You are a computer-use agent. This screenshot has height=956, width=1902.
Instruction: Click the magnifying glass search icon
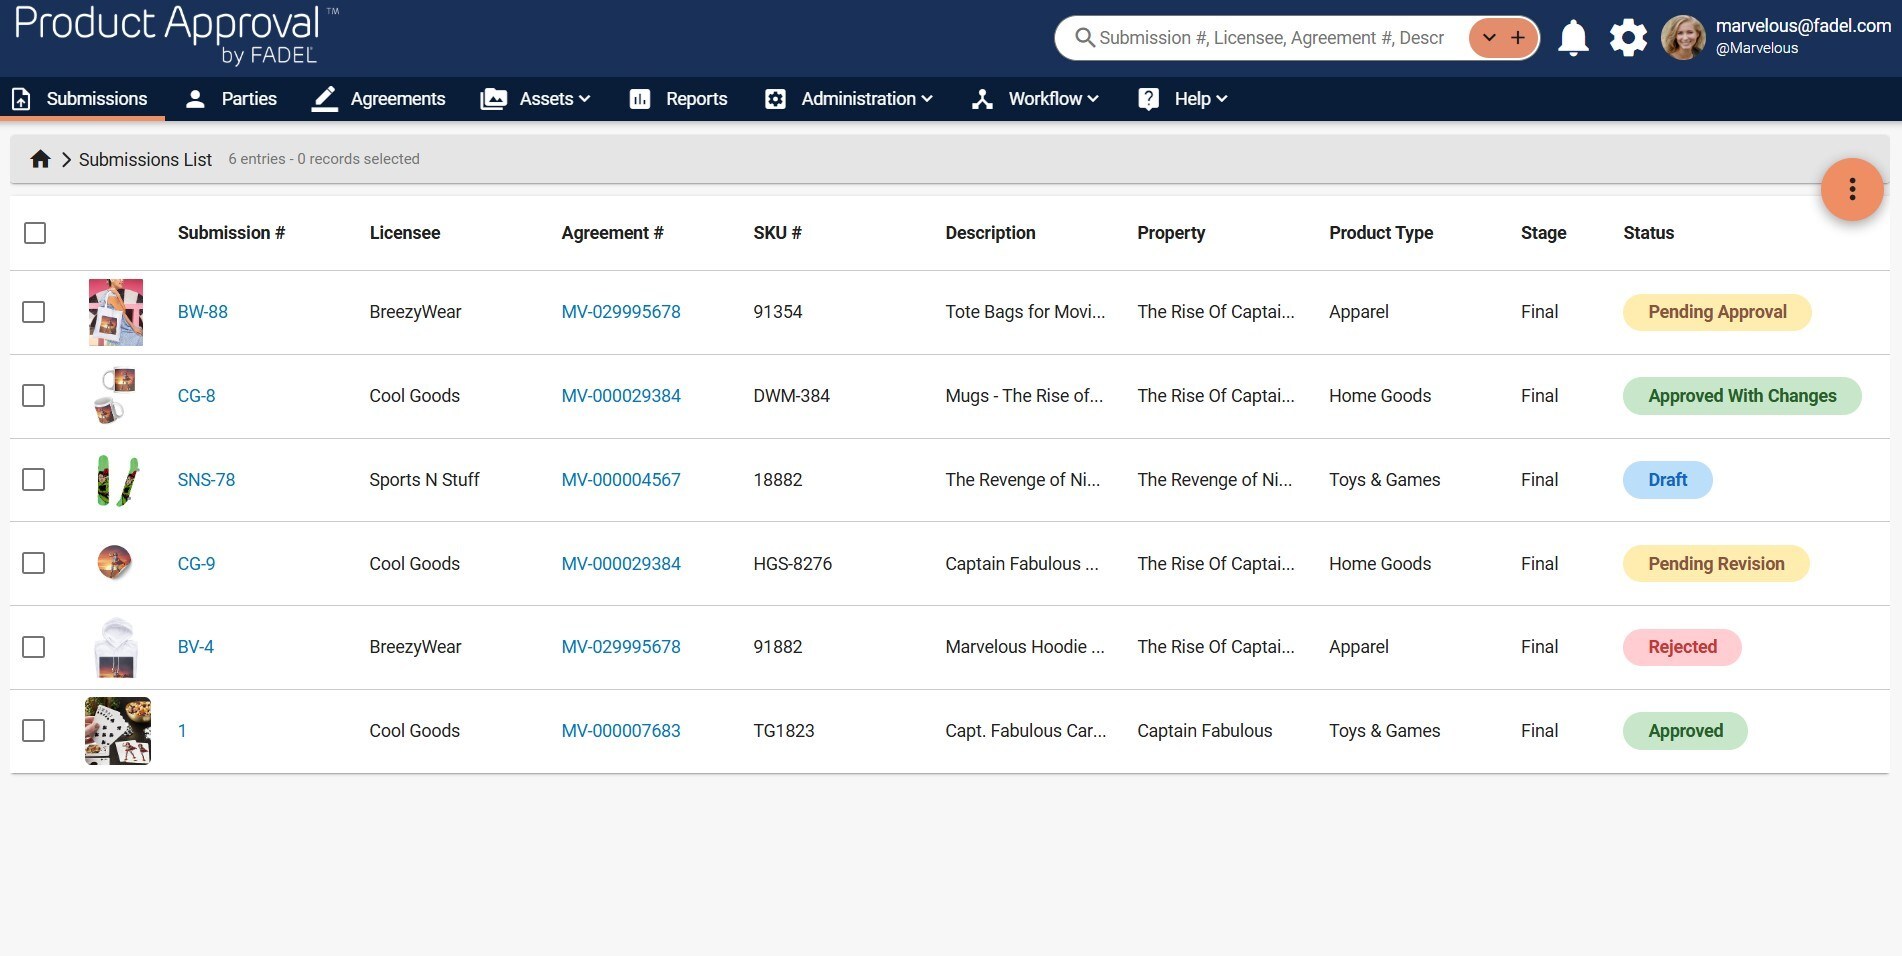pos(1084,38)
